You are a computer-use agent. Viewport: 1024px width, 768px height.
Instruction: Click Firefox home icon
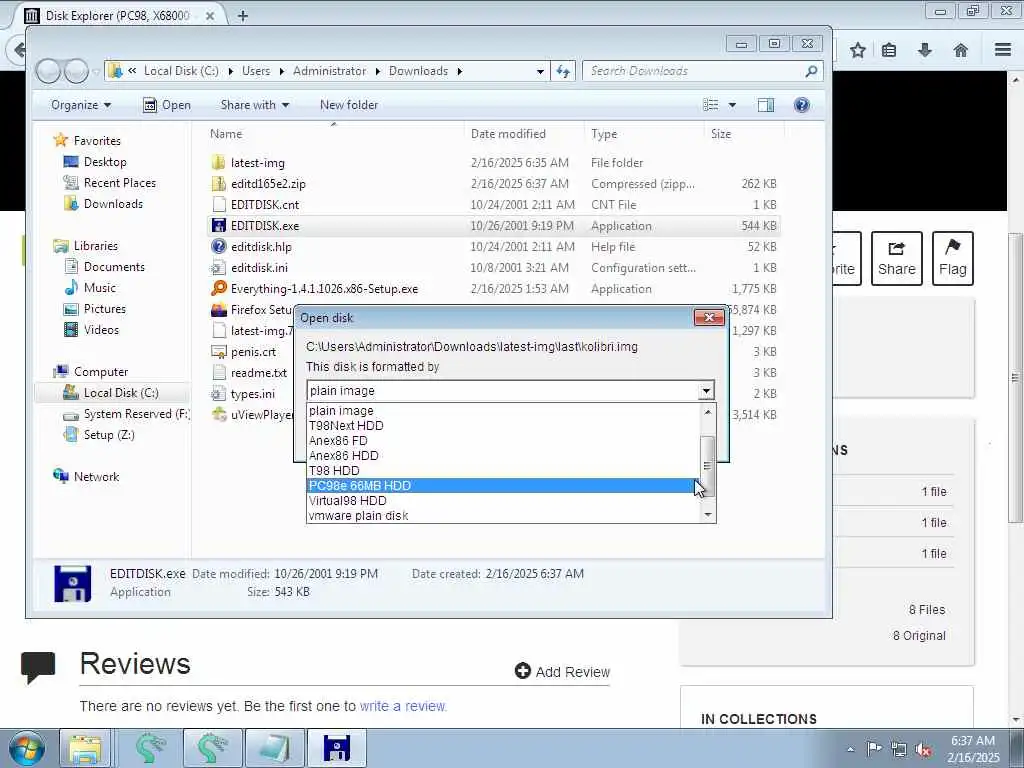(x=961, y=50)
